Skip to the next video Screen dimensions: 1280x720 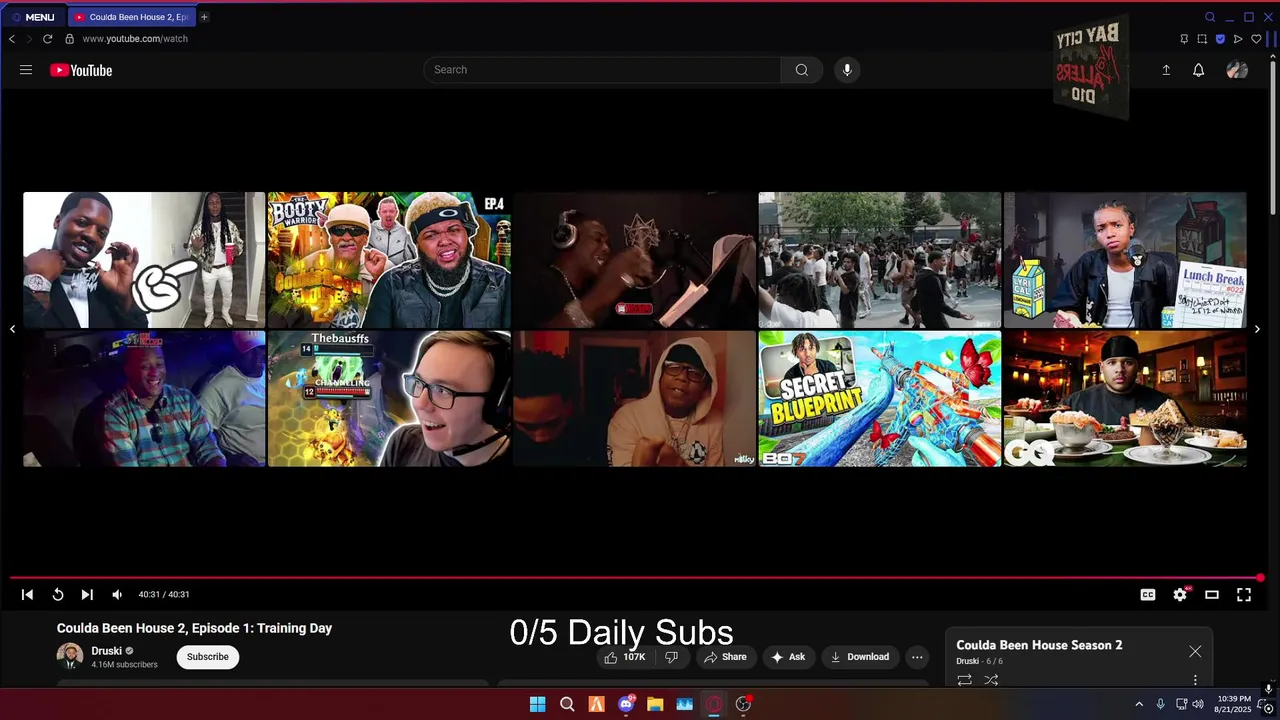coord(87,595)
